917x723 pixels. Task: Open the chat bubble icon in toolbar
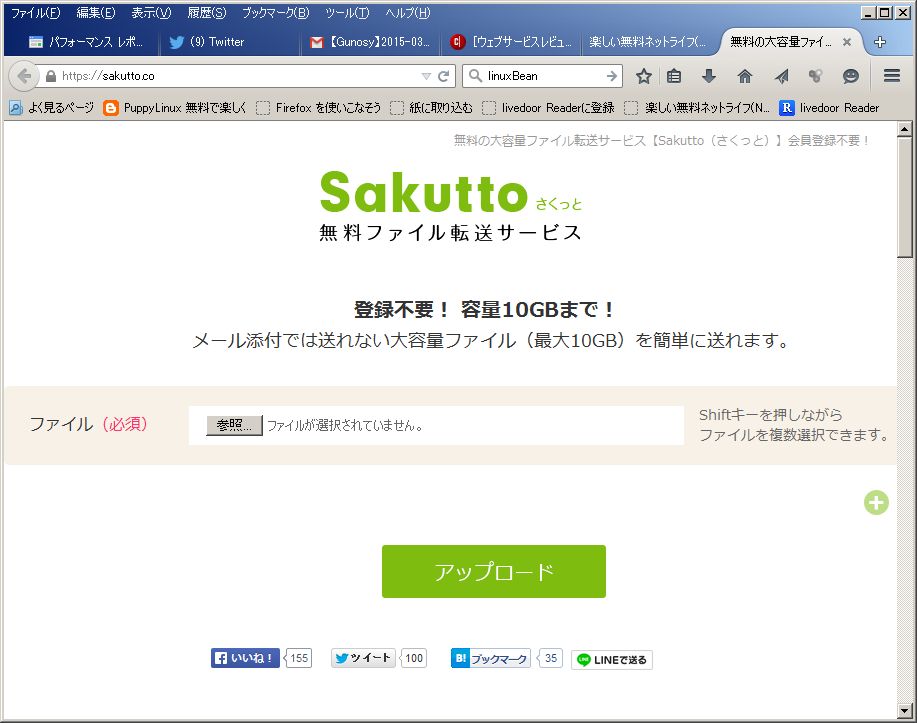pyautogui.click(x=851, y=76)
